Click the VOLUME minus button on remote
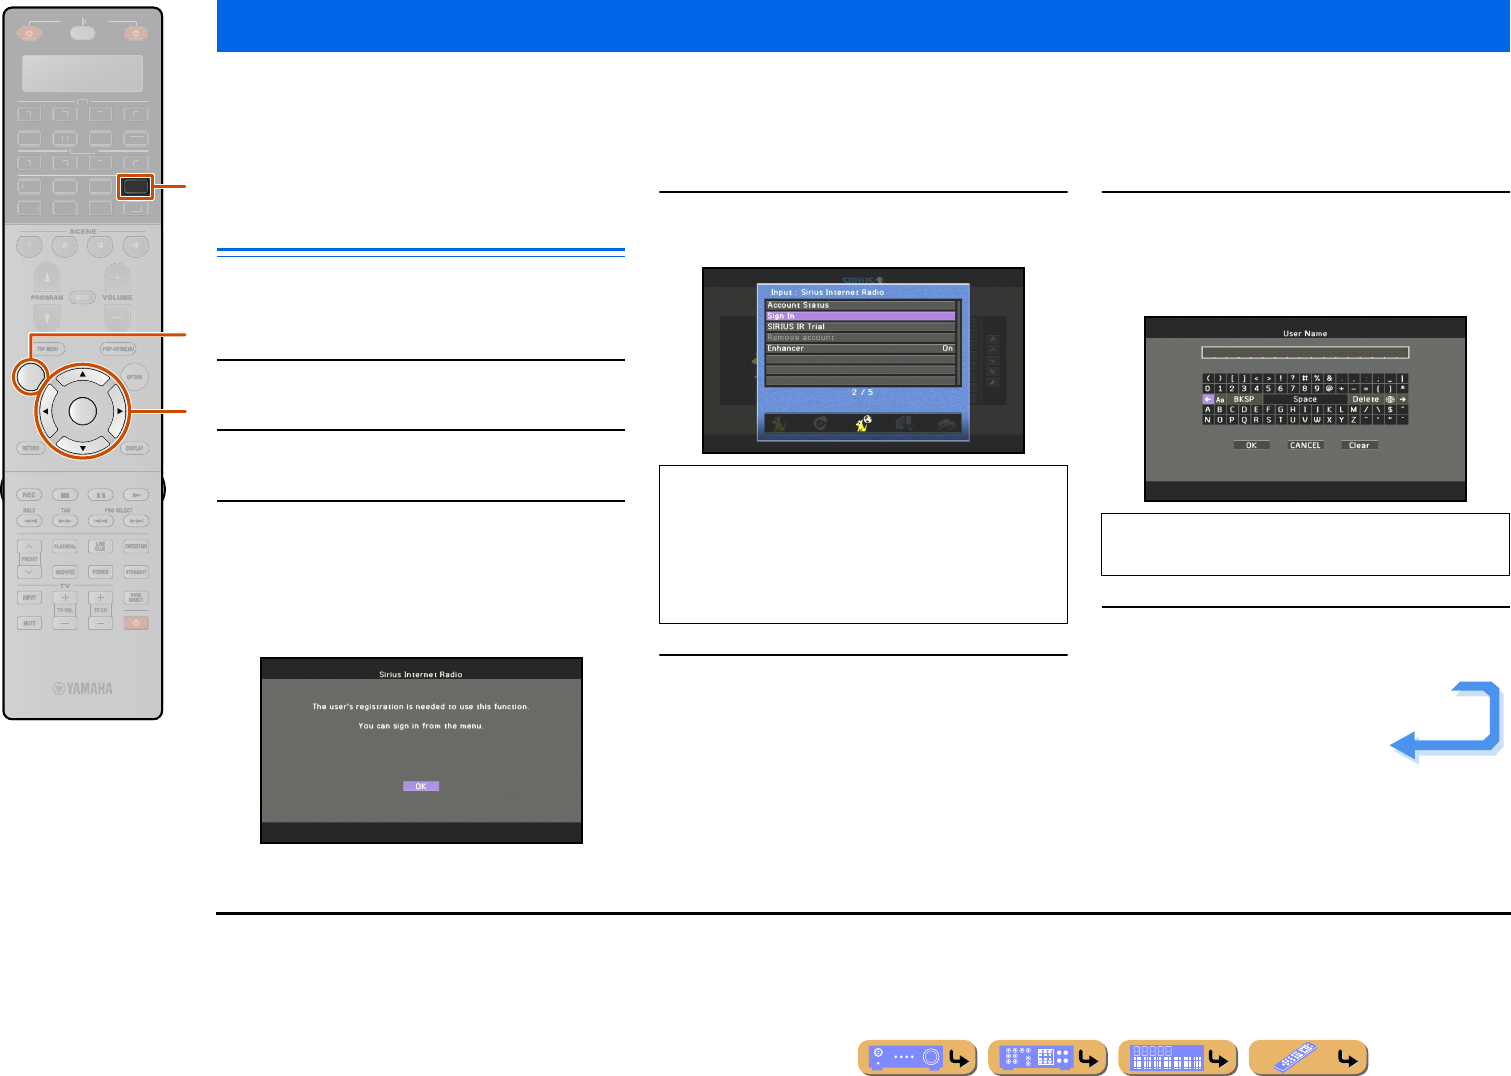 pos(117,317)
